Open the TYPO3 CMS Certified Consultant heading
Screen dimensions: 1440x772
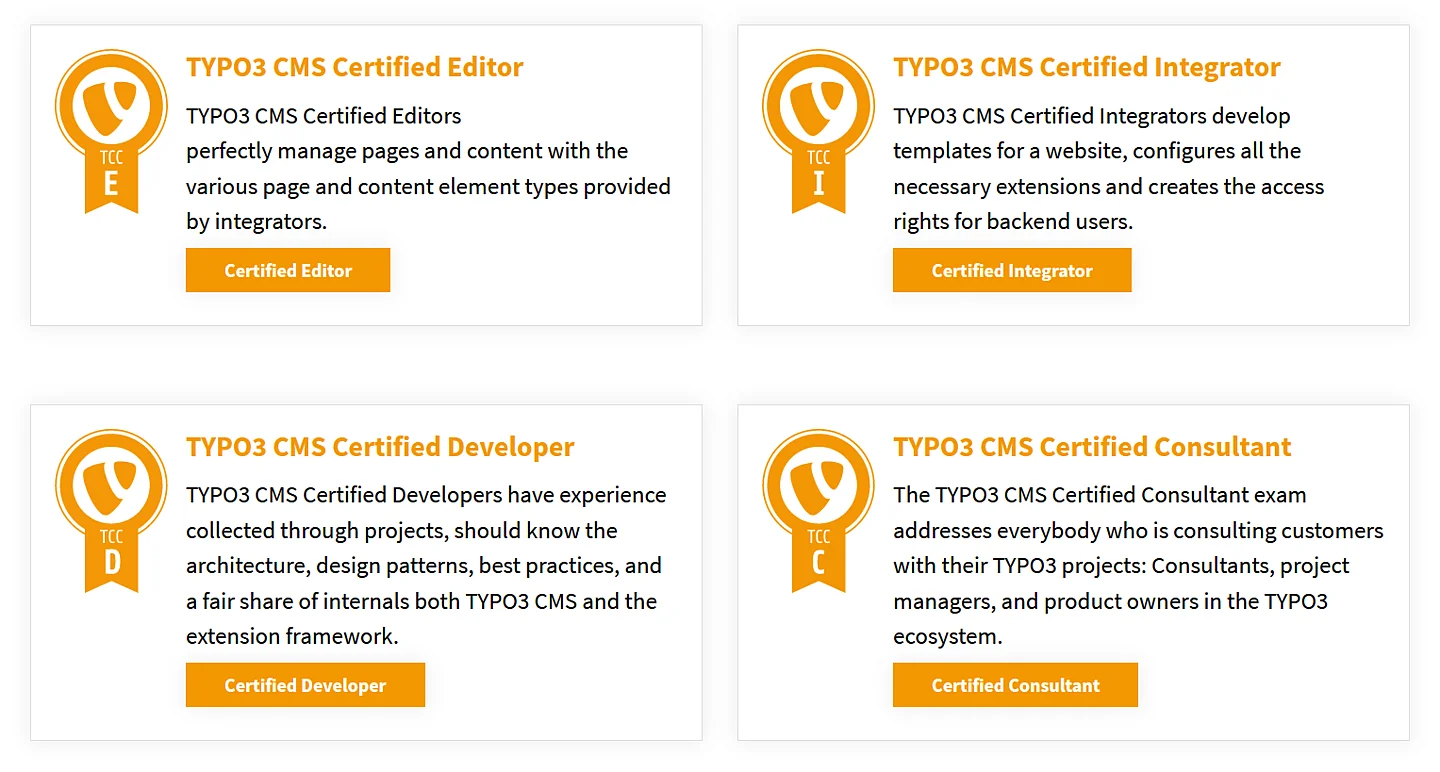pos(1092,447)
